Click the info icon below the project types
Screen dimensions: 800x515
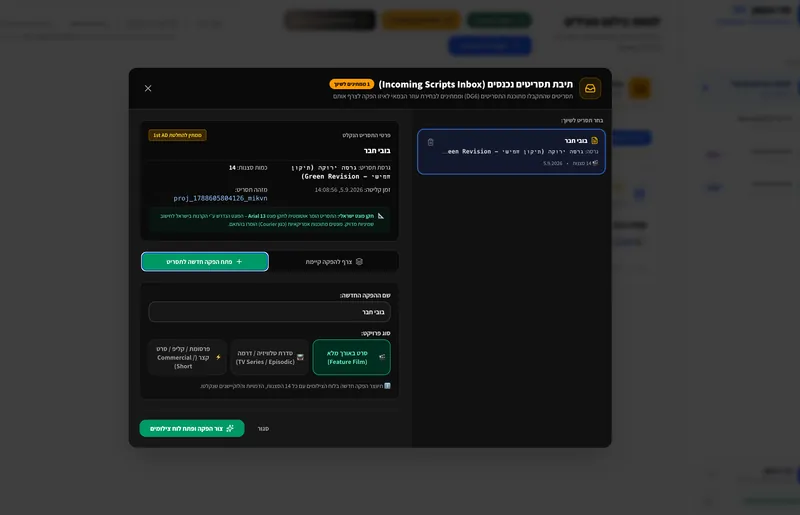click(387, 386)
